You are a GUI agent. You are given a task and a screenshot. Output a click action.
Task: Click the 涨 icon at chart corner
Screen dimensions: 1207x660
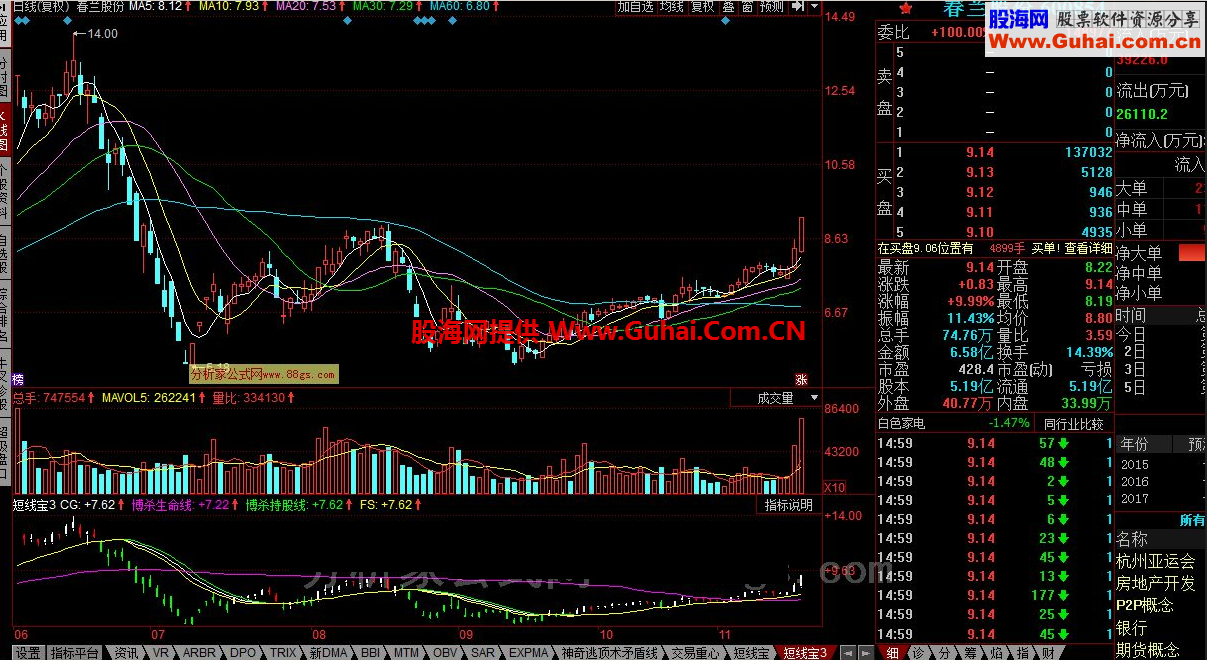tap(801, 379)
